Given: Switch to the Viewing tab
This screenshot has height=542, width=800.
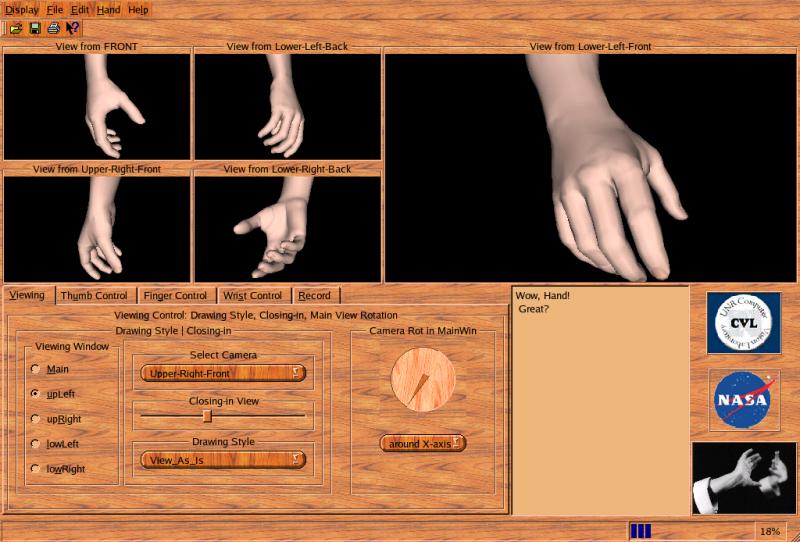Looking at the screenshot, I should [x=27, y=295].
